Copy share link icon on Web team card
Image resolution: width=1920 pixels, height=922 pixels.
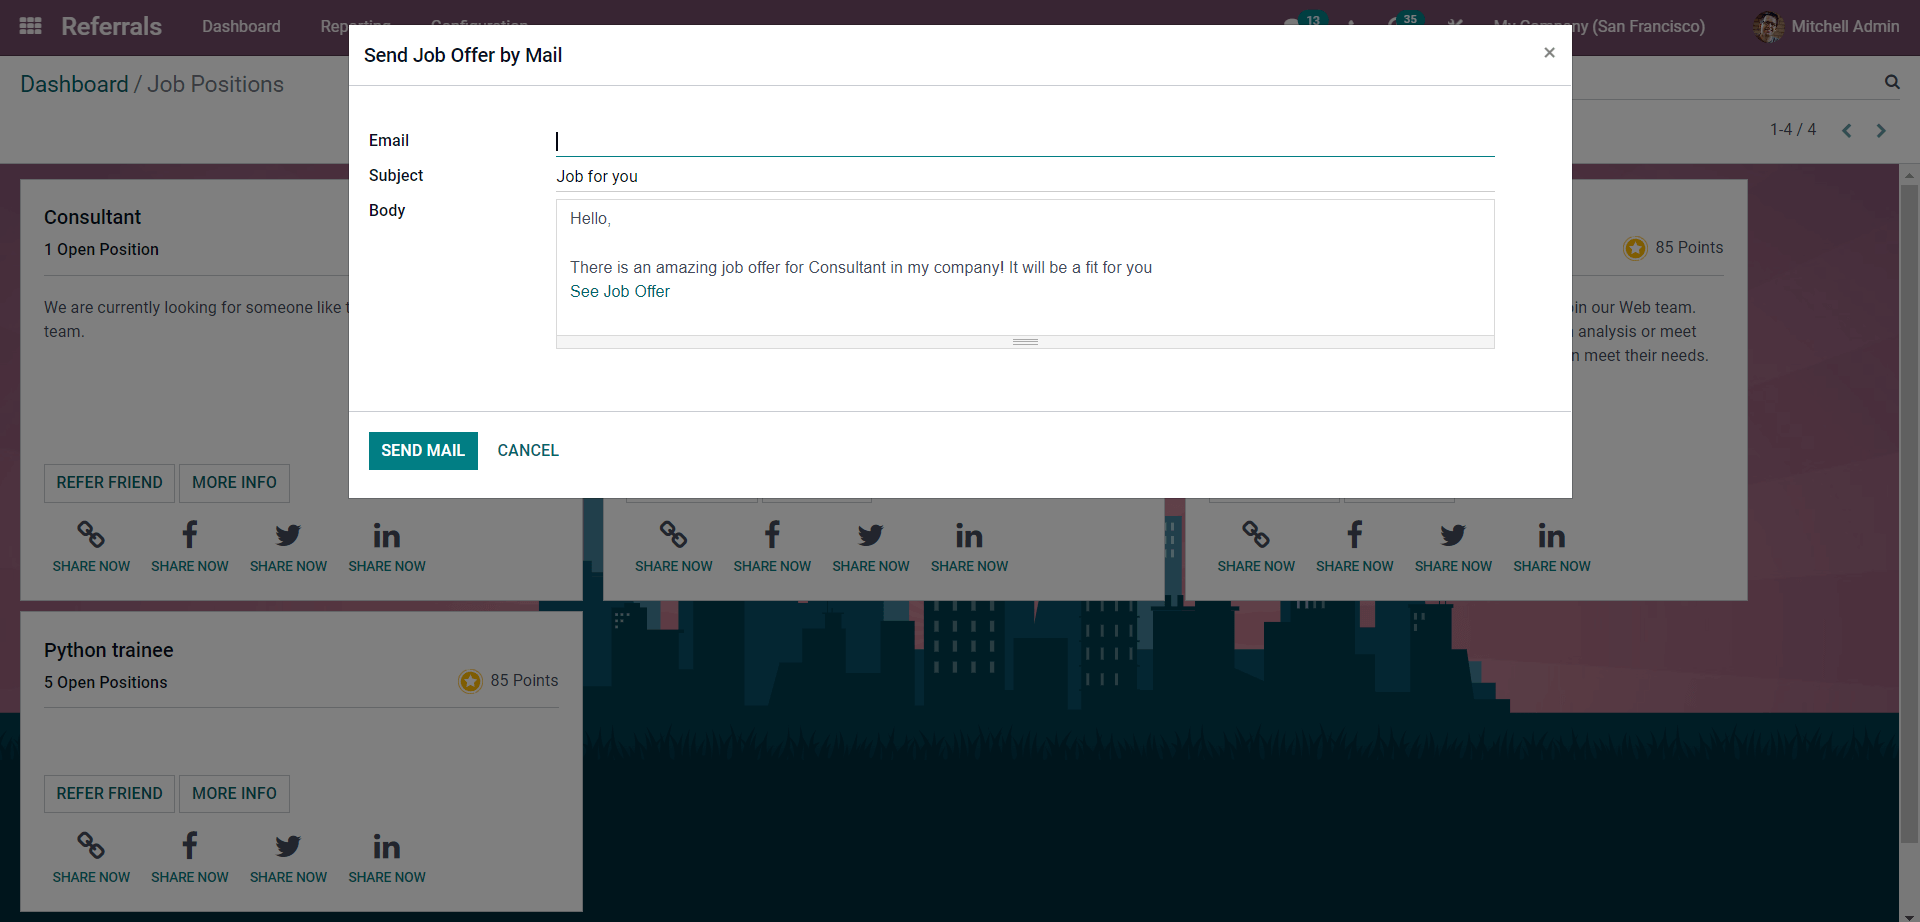(x=1256, y=535)
